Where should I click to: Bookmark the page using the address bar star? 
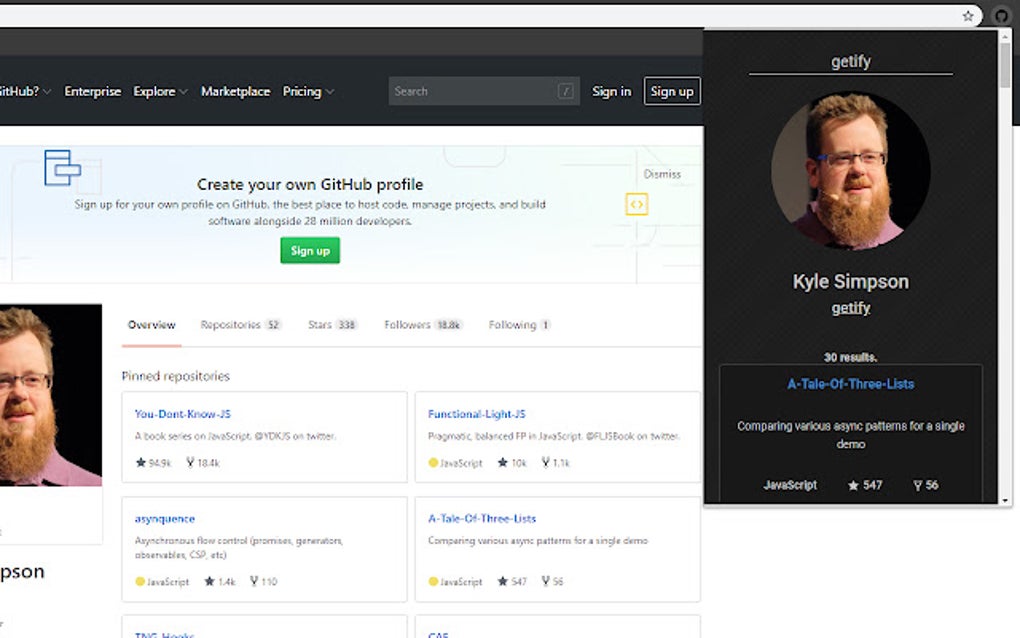967,16
